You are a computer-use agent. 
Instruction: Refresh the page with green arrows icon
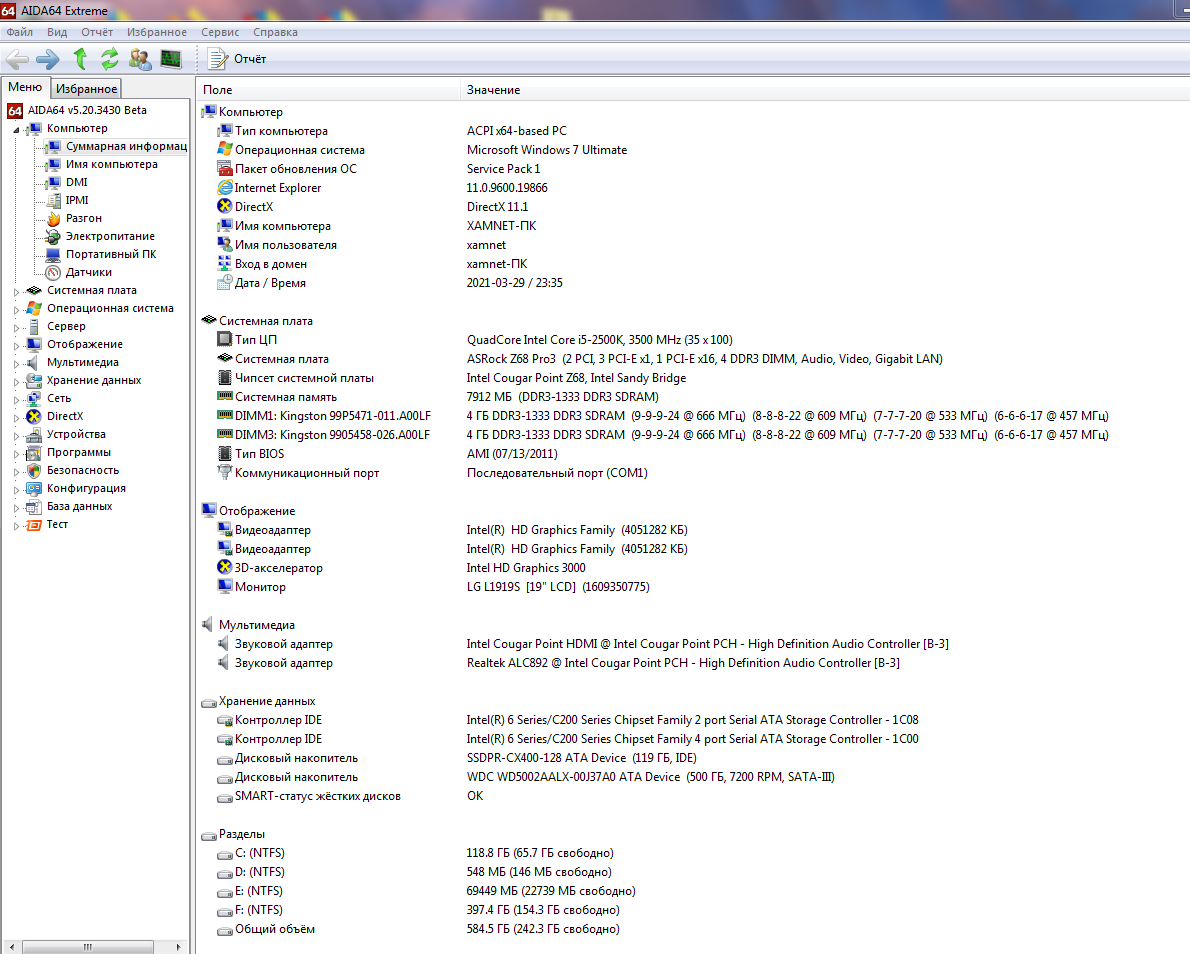(109, 58)
